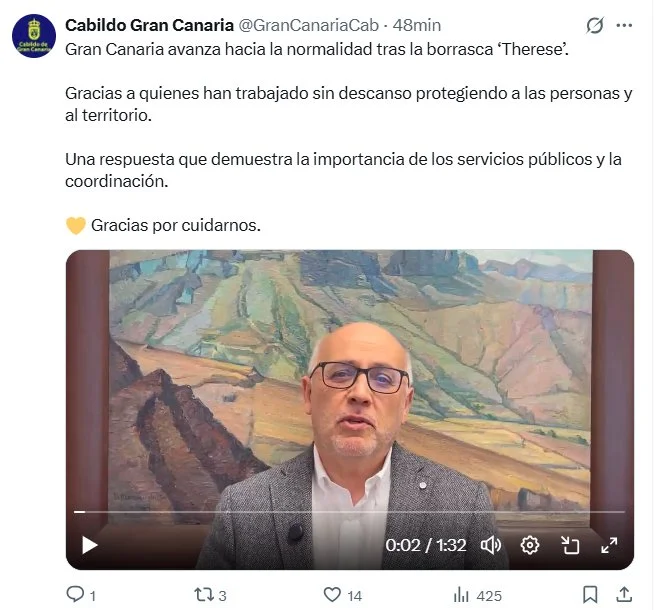Expand video to fullscreen

pos(609,545)
